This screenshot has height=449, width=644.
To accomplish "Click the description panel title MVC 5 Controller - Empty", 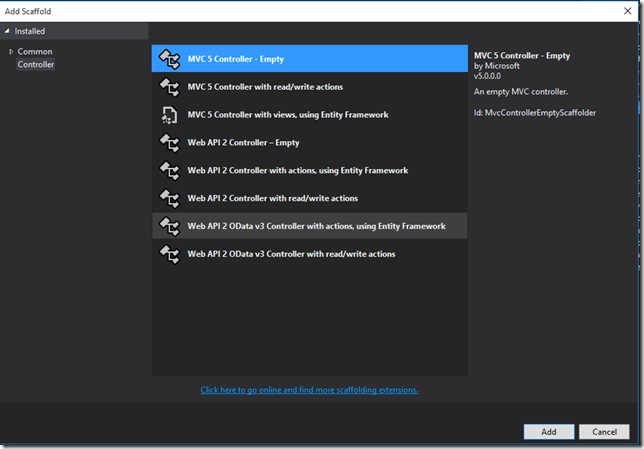I will click(522, 55).
